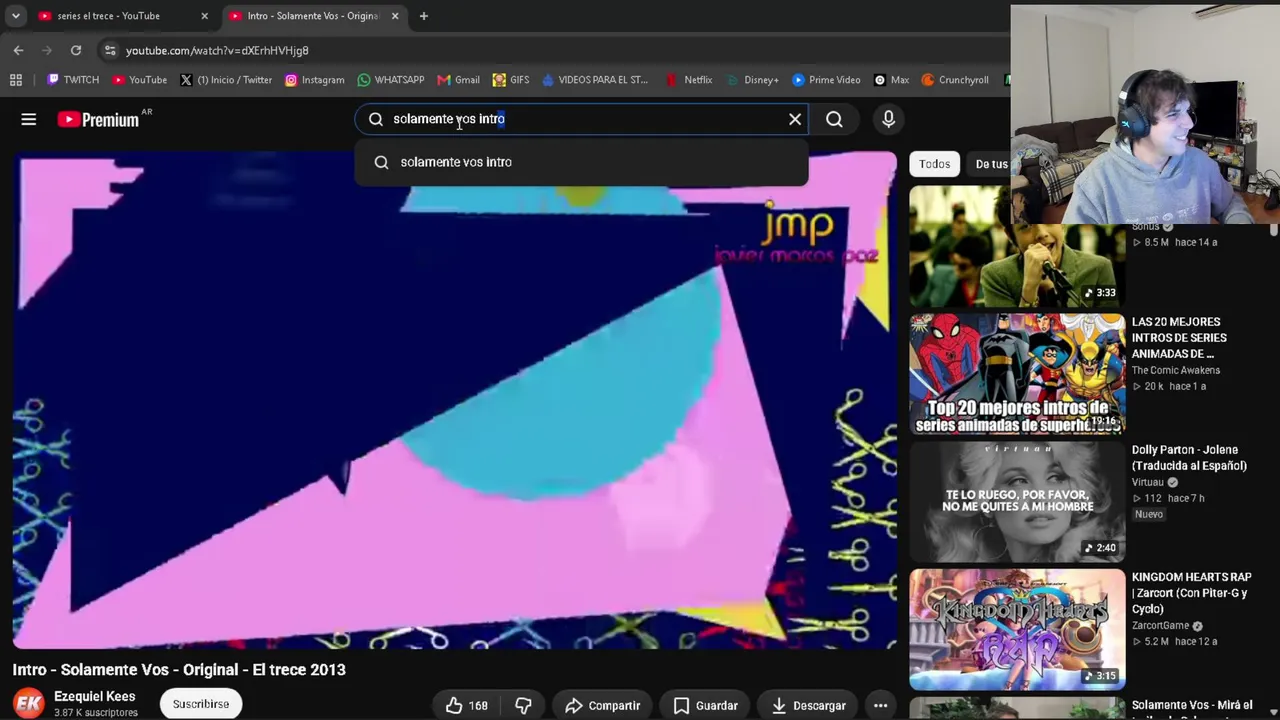This screenshot has height=720, width=1280.
Task: Open the Instagram bookmark
Action: click(314, 80)
